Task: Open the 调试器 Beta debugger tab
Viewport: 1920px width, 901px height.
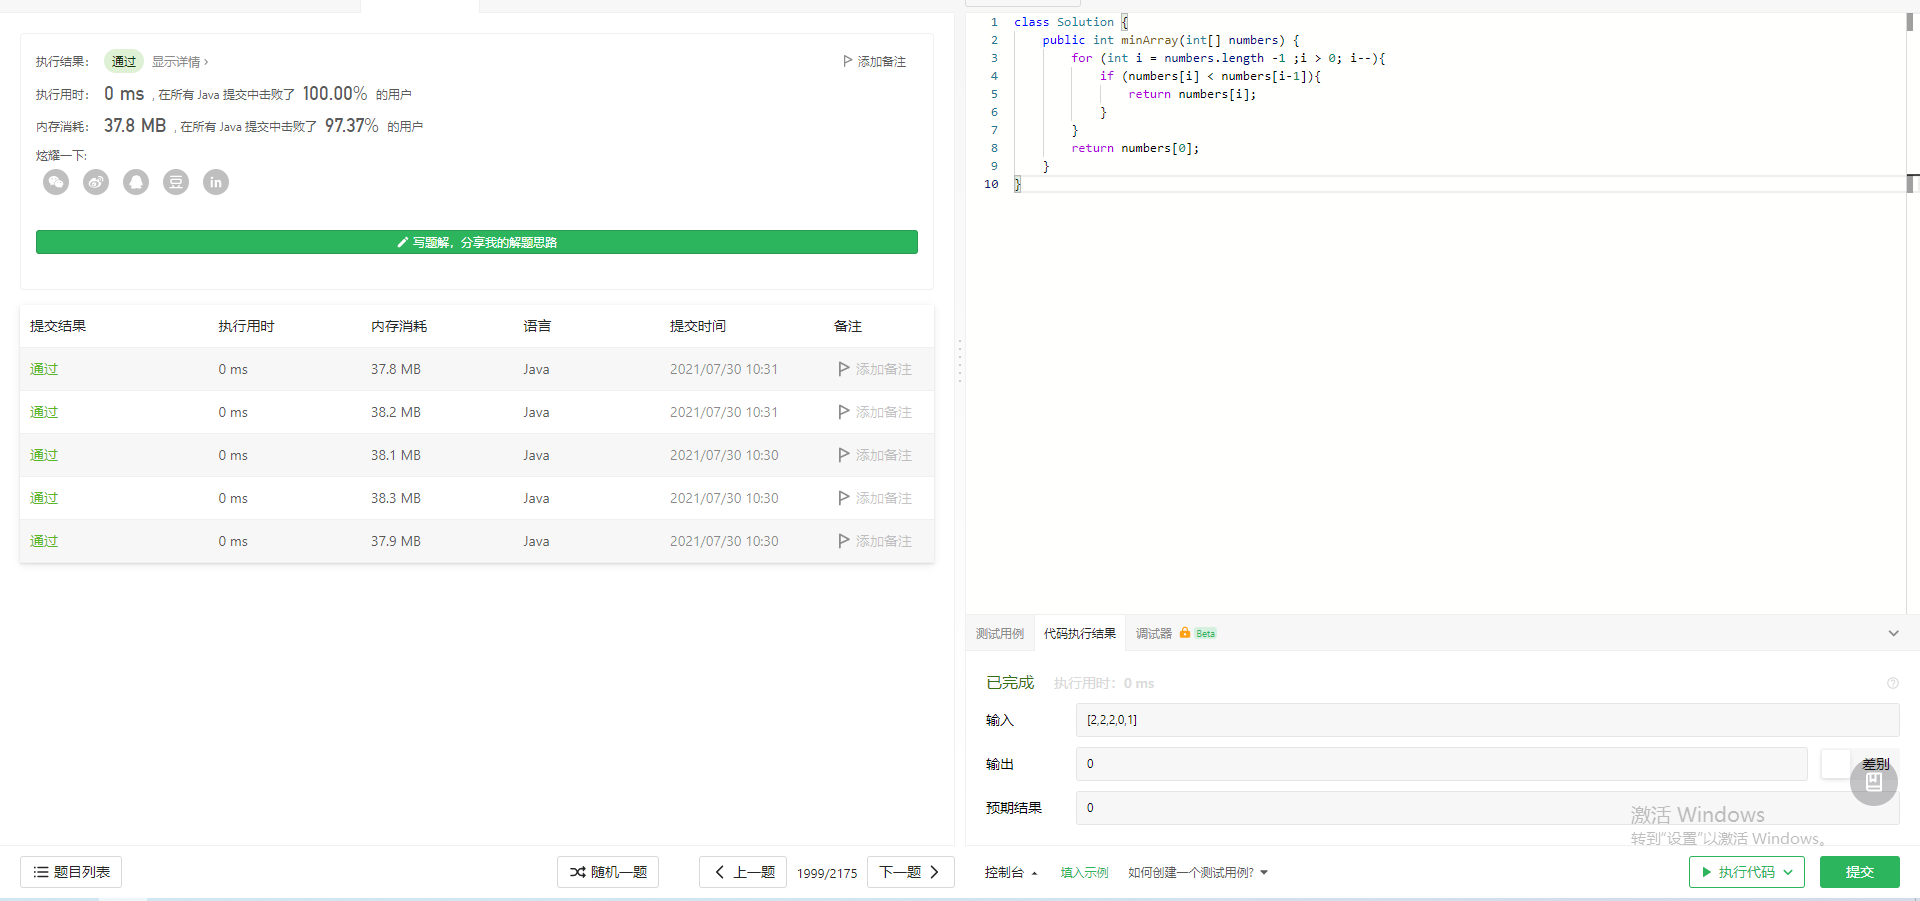Action: 1176,633
